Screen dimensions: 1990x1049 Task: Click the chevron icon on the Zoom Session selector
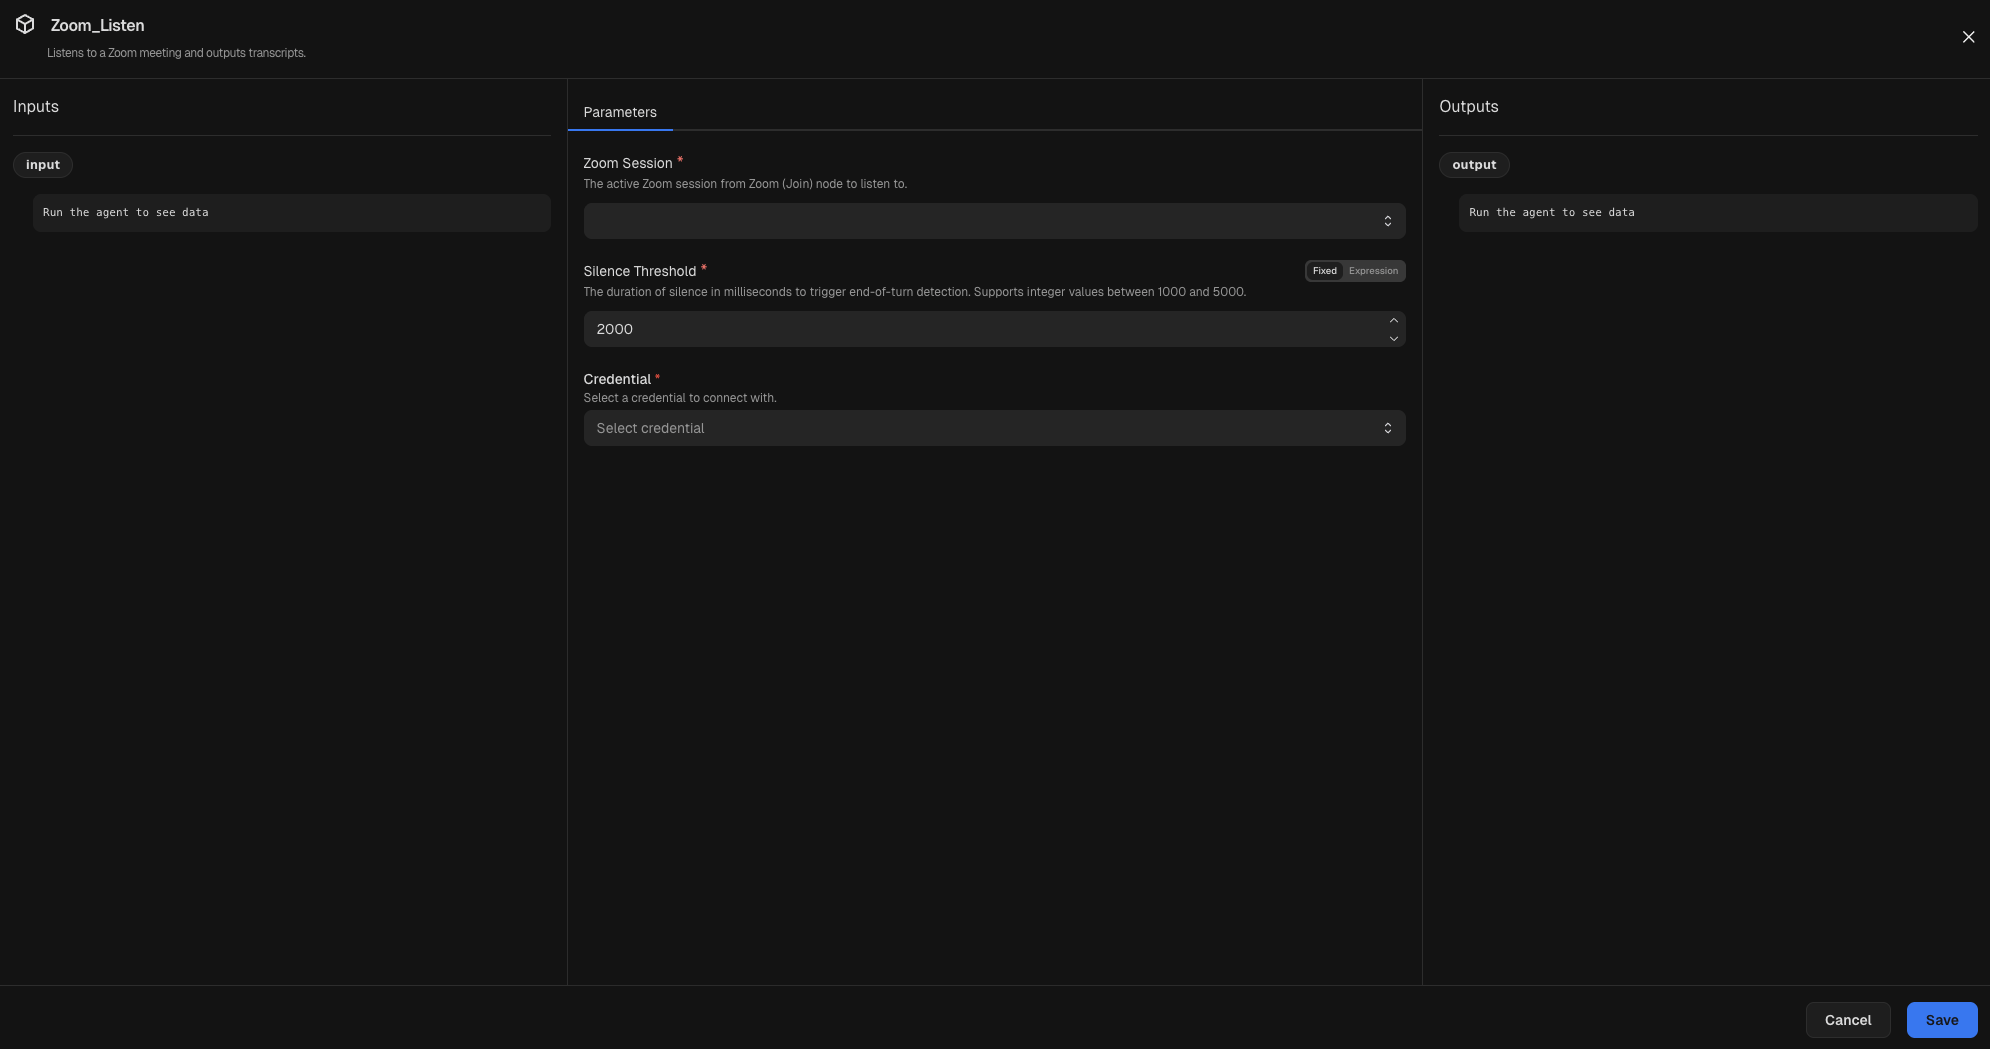(1387, 220)
